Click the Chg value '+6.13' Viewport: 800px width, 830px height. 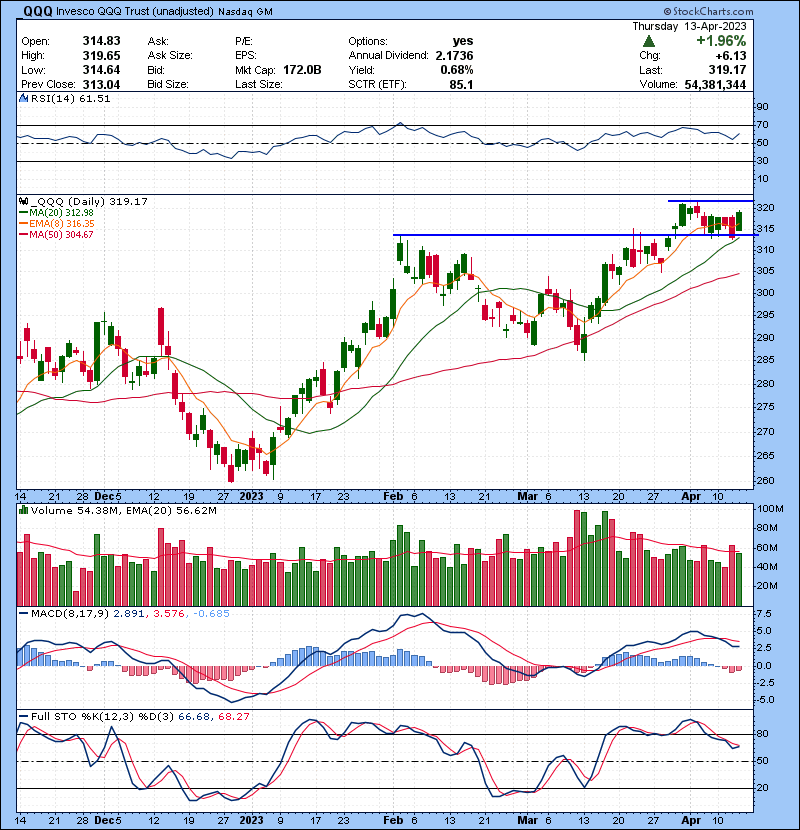click(731, 56)
